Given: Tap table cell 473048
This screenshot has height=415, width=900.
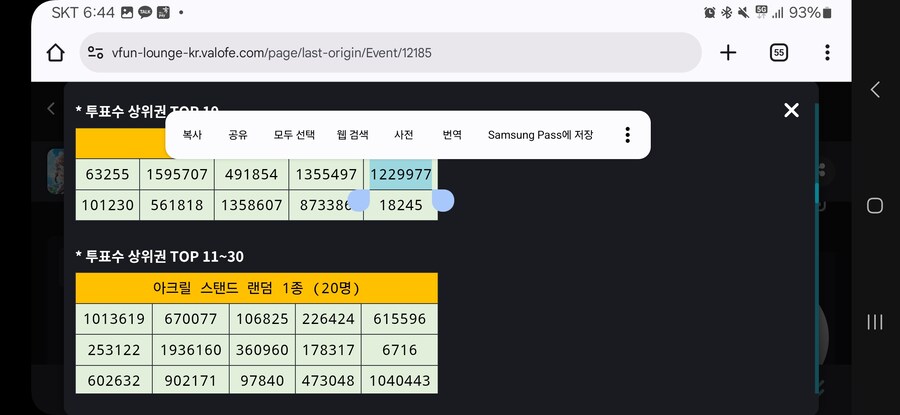Looking at the screenshot, I should click(x=328, y=380).
